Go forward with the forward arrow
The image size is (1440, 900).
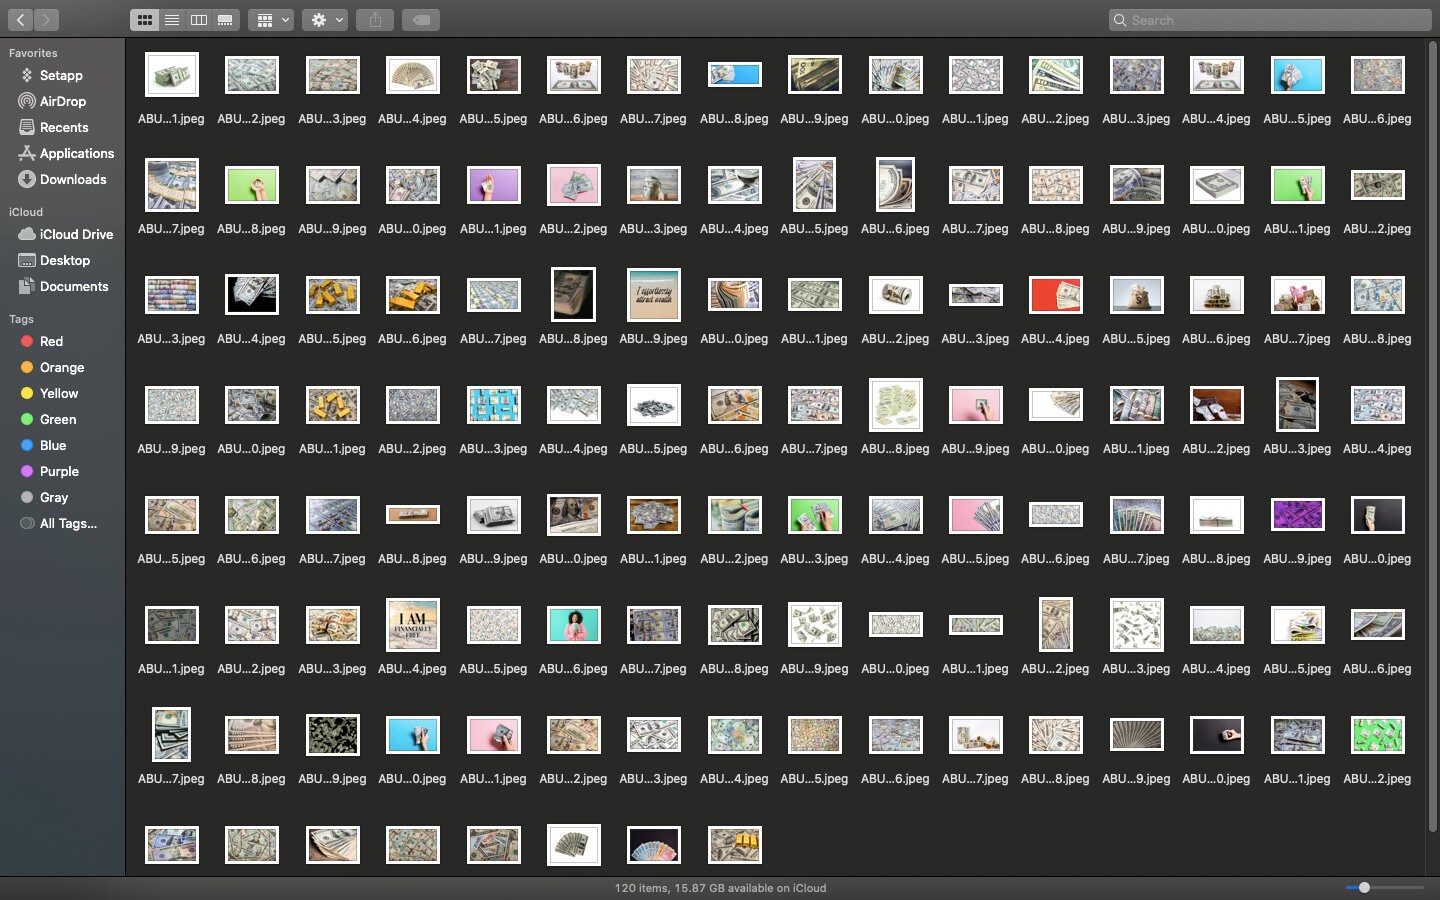click(x=47, y=20)
